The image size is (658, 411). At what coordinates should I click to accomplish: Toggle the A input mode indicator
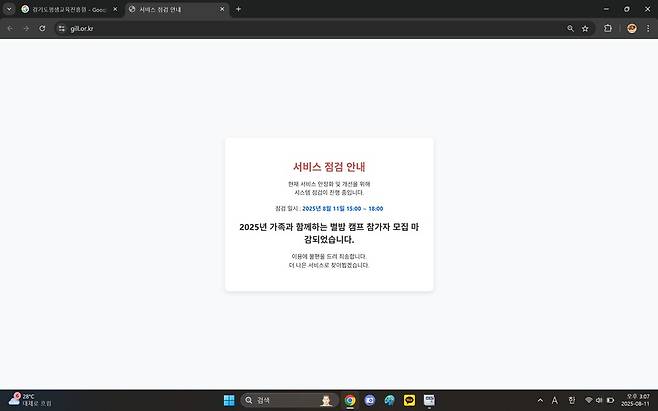pyautogui.click(x=555, y=401)
